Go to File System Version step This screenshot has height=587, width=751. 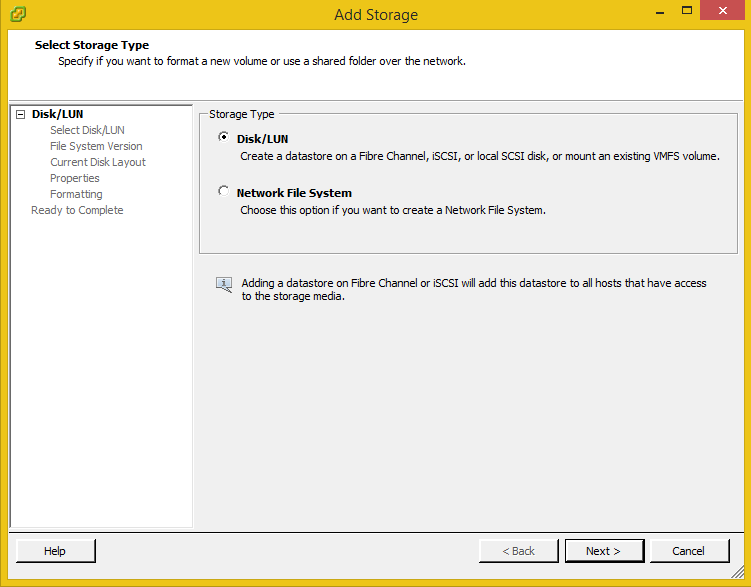click(96, 146)
